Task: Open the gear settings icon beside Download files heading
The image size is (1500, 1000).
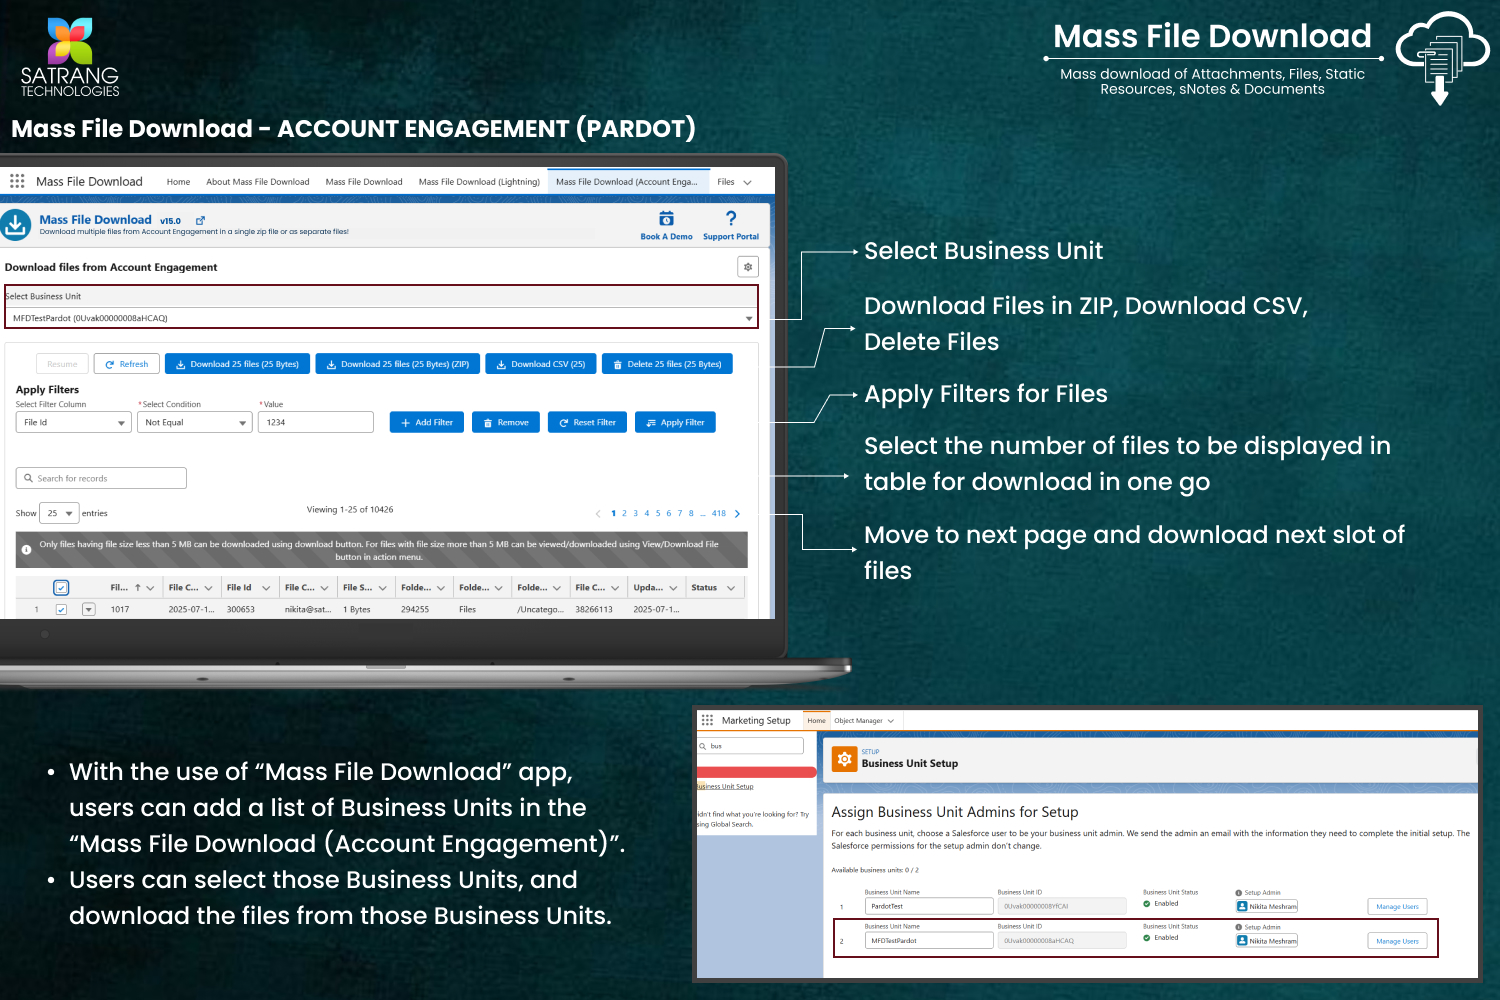Action: click(x=748, y=267)
